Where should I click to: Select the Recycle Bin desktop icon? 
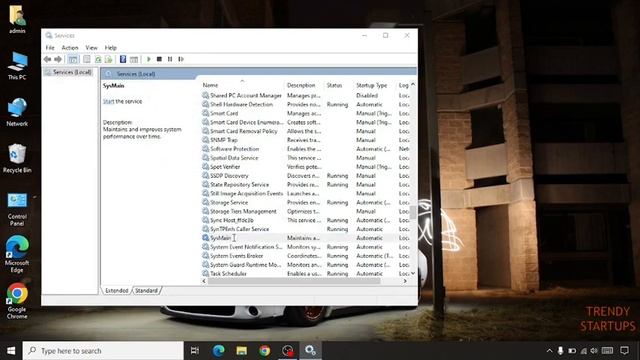(x=17, y=158)
